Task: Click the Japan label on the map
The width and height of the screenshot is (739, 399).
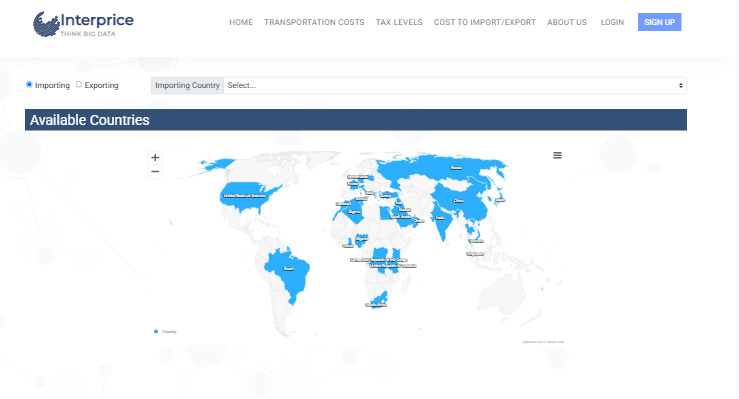Action: 500,200
